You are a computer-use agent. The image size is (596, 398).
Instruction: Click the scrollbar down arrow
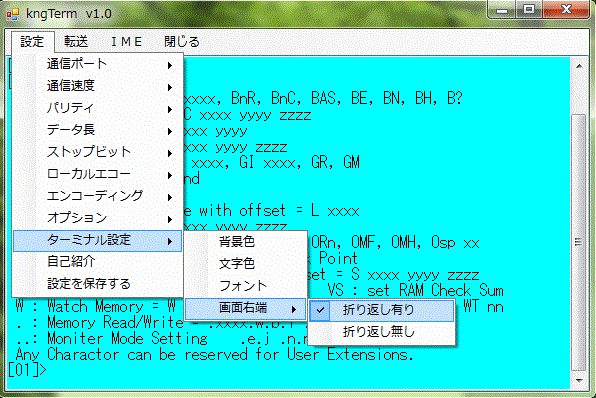579,380
